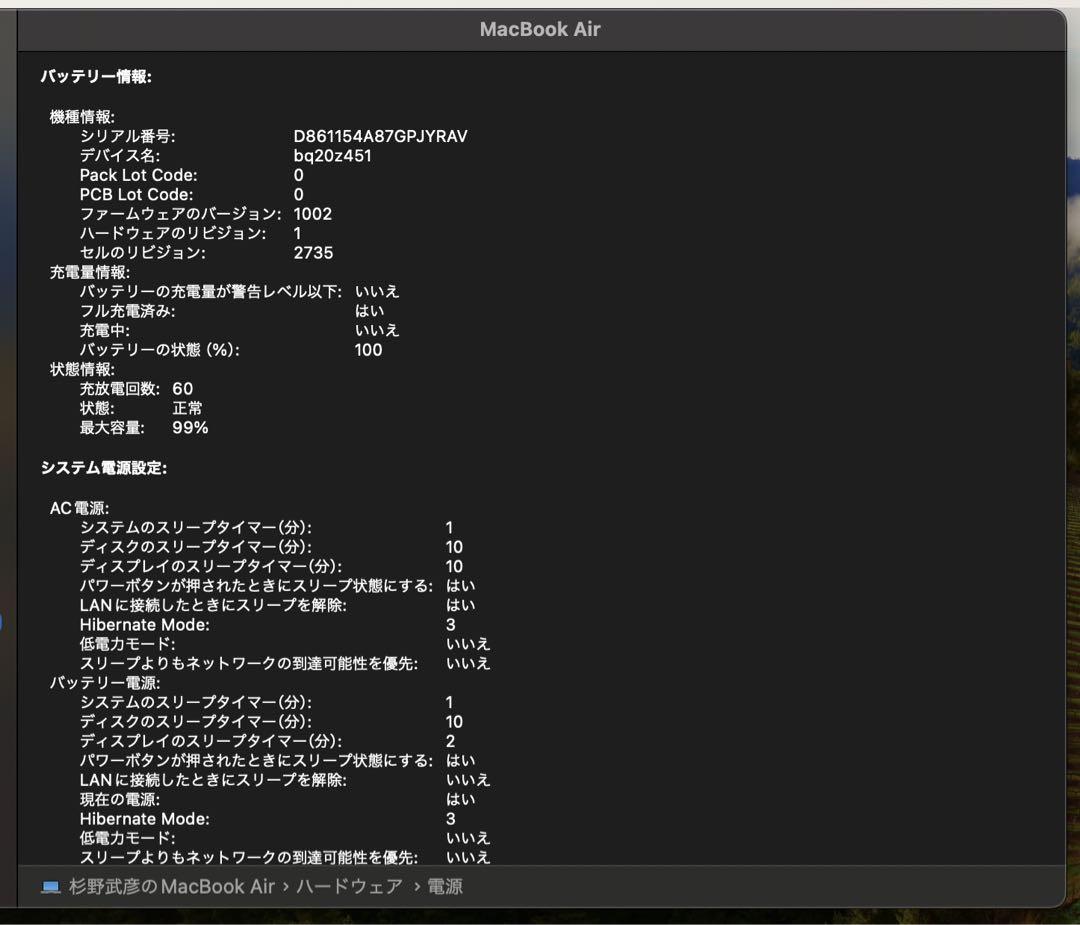Select maximum capacity value 99%
This screenshot has height=925, width=1080.
[x=190, y=428]
